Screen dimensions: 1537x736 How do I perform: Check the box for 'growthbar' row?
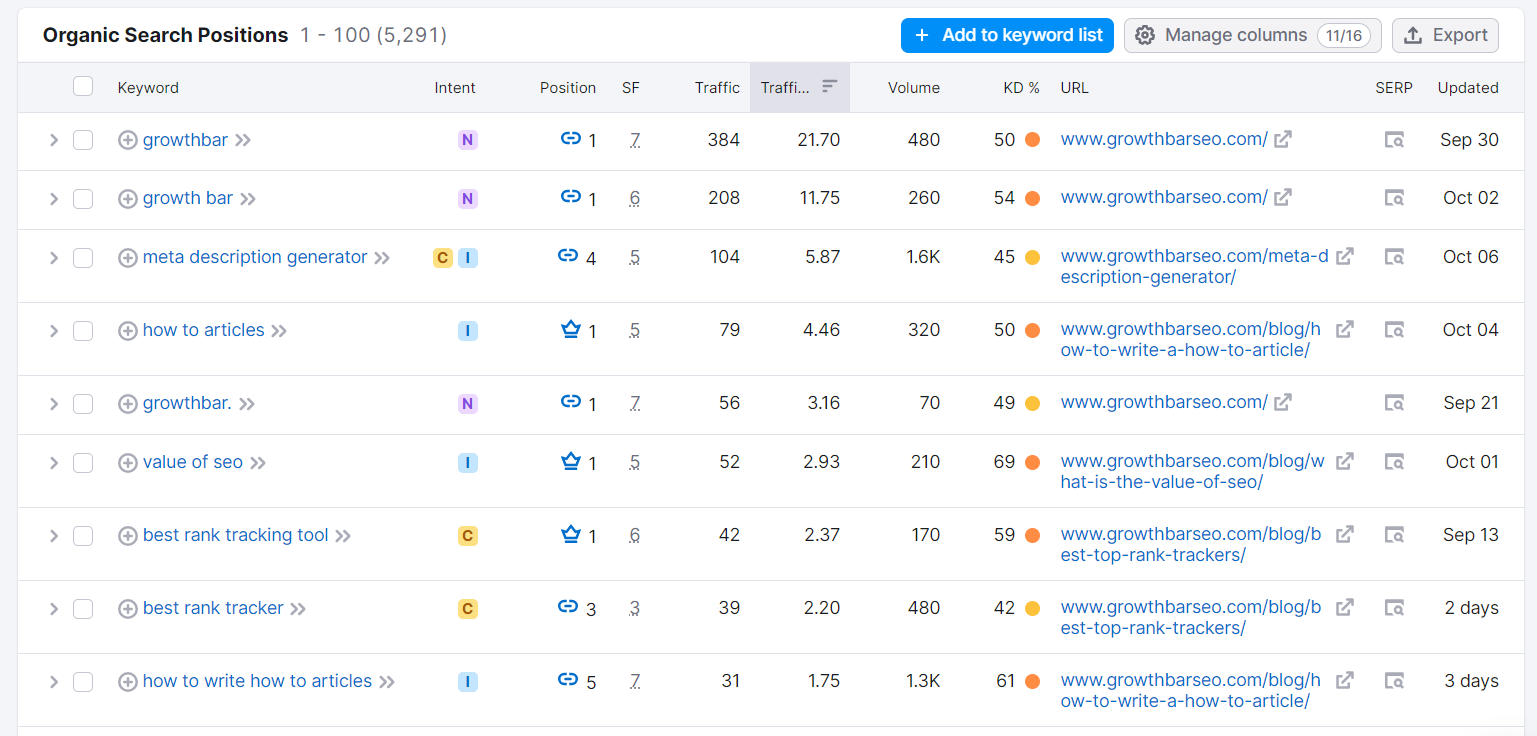coord(83,140)
